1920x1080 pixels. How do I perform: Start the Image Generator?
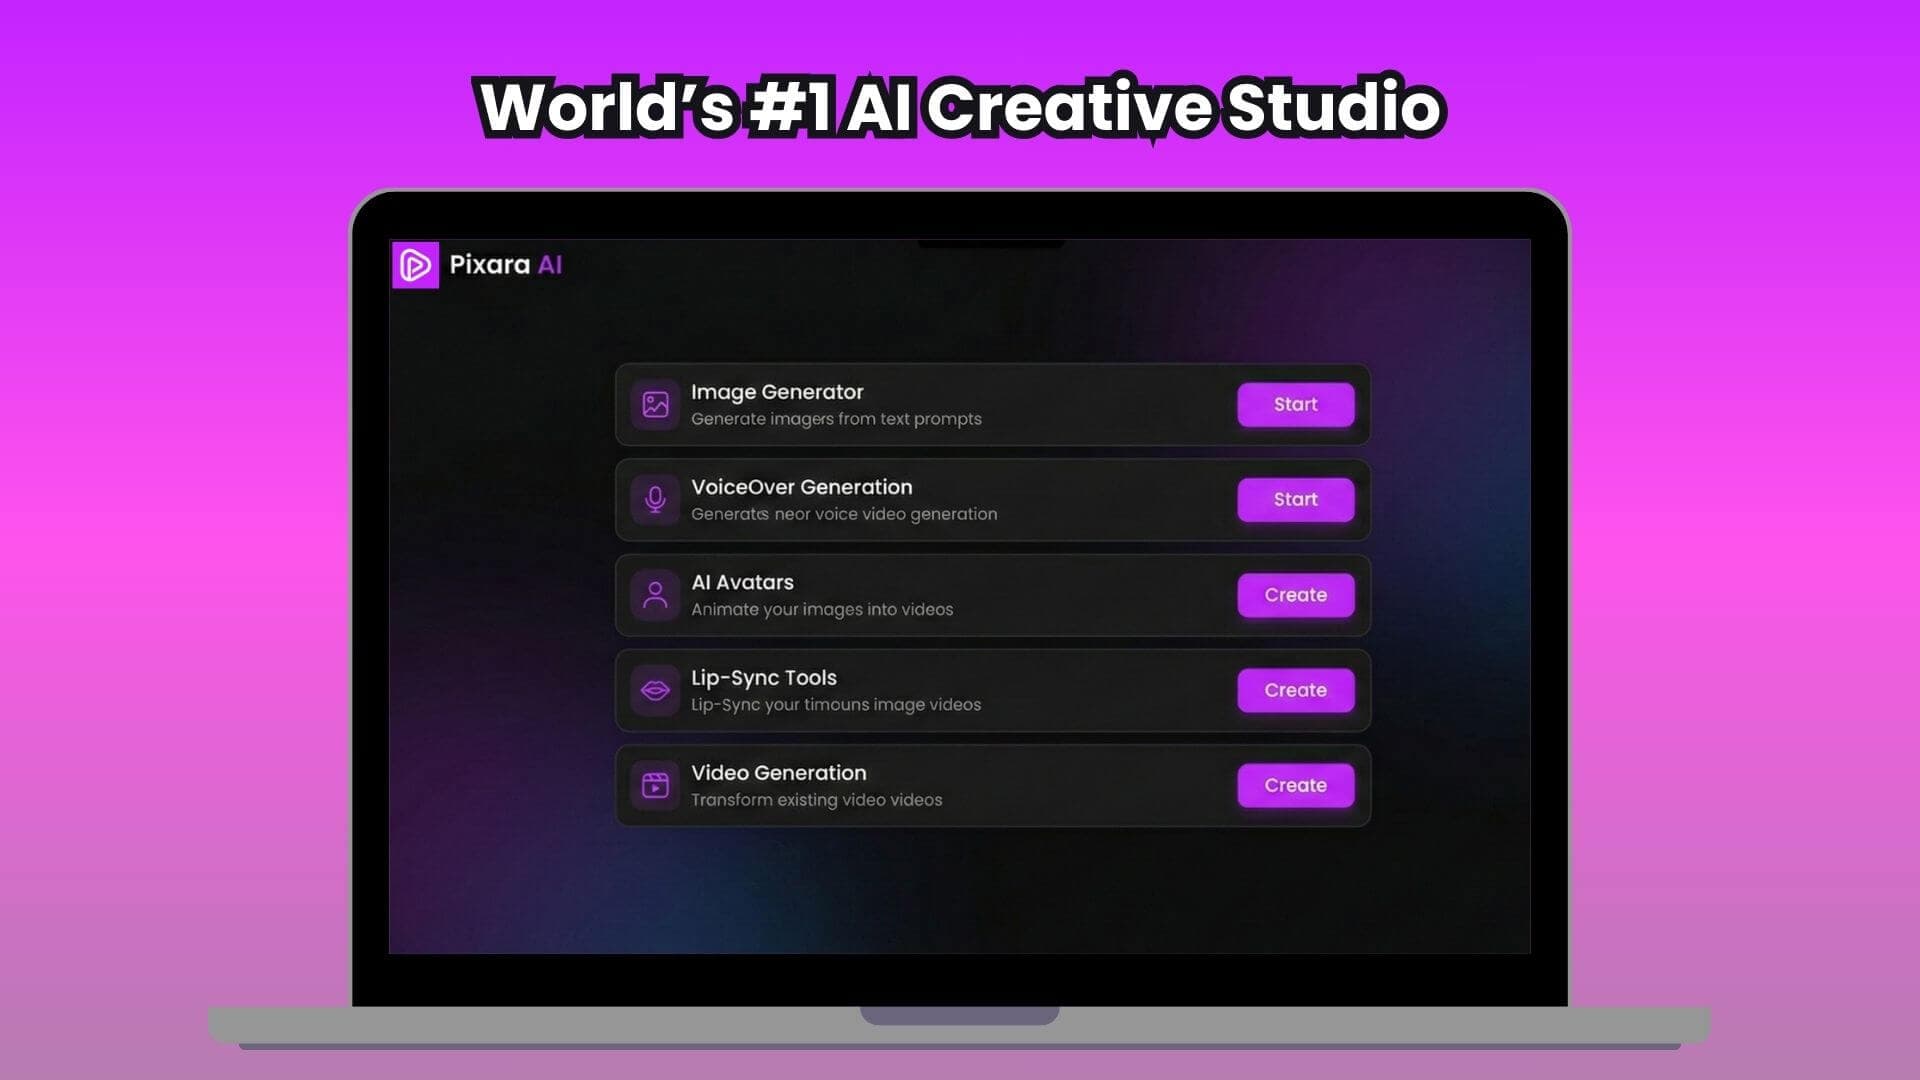[1296, 405]
